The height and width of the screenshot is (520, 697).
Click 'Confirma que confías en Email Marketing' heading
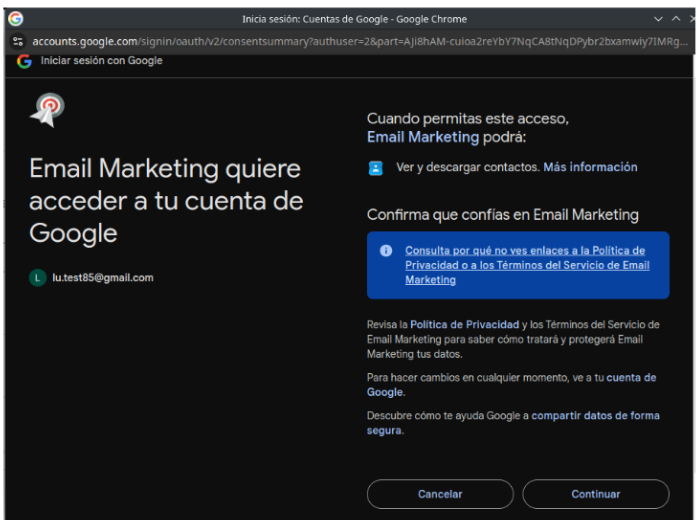click(x=503, y=215)
